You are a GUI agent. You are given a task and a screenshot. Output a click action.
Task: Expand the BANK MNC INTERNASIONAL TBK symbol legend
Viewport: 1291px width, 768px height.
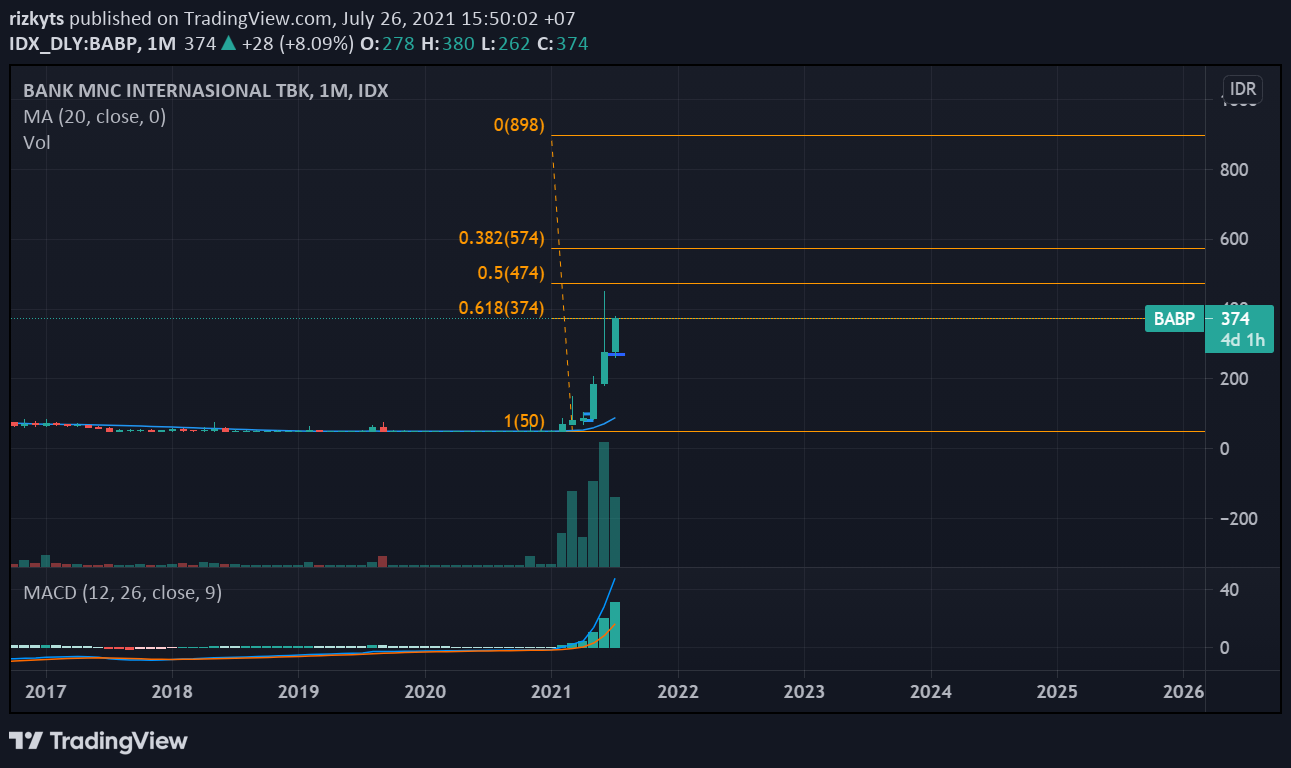point(206,90)
